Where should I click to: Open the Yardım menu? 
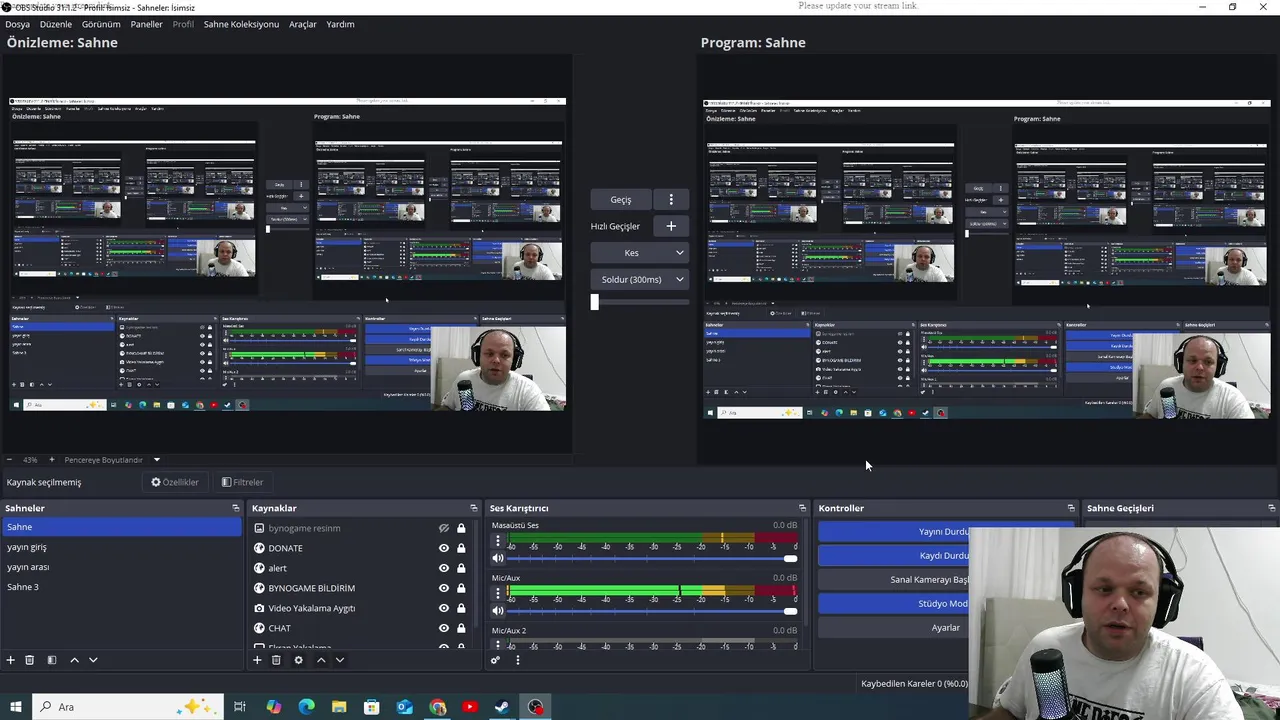(340, 24)
